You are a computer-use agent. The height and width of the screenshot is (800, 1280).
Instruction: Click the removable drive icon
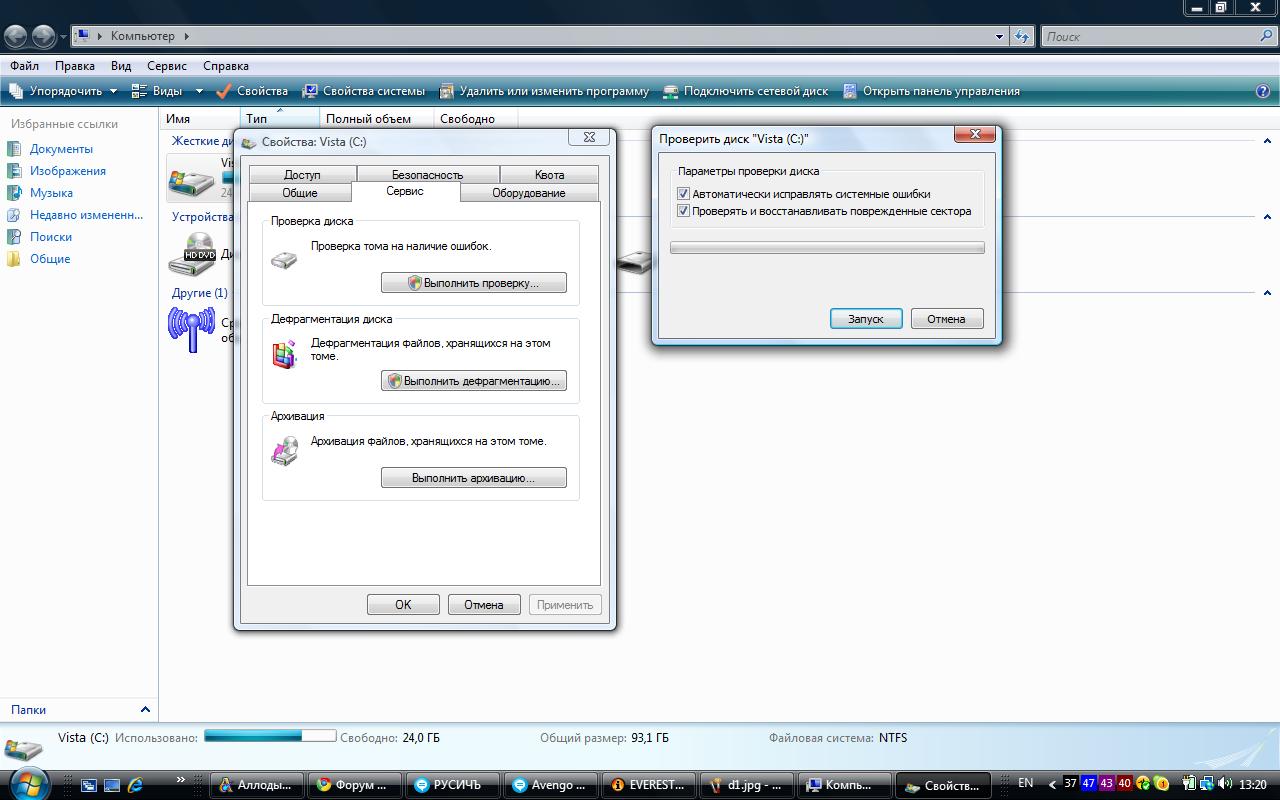click(635, 262)
